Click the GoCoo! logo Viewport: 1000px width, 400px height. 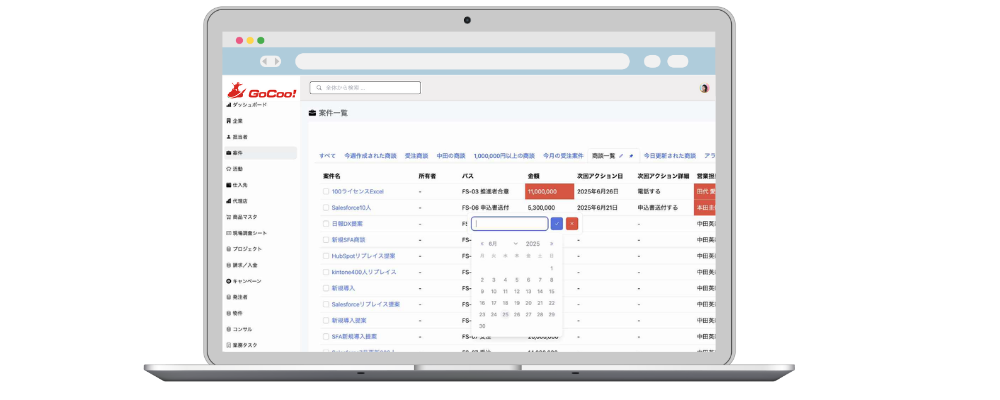(x=261, y=91)
